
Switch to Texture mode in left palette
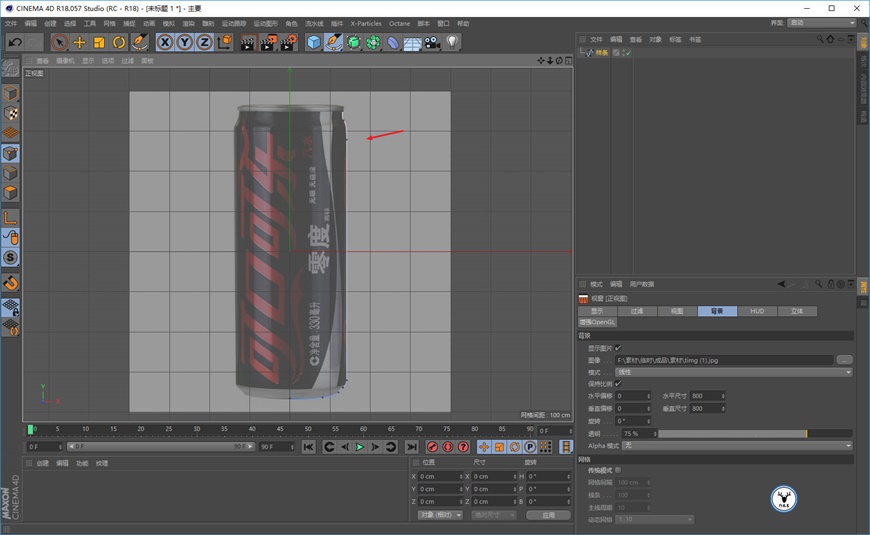coord(11,114)
